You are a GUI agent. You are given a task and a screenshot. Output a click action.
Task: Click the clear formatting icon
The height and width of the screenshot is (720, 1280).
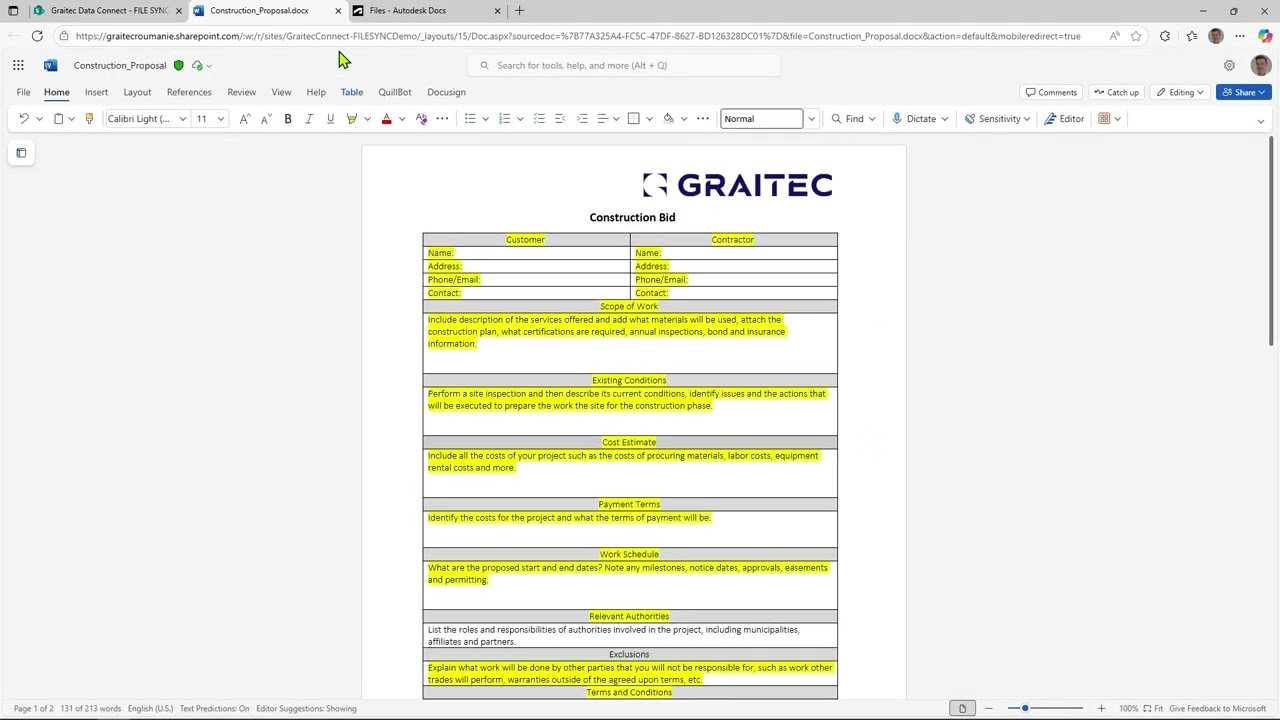[421, 119]
